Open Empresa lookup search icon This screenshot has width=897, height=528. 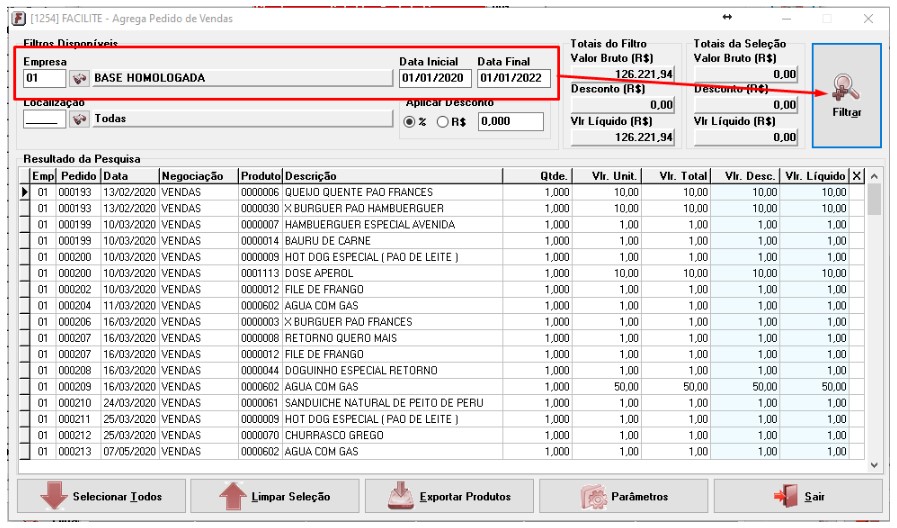[x=79, y=78]
